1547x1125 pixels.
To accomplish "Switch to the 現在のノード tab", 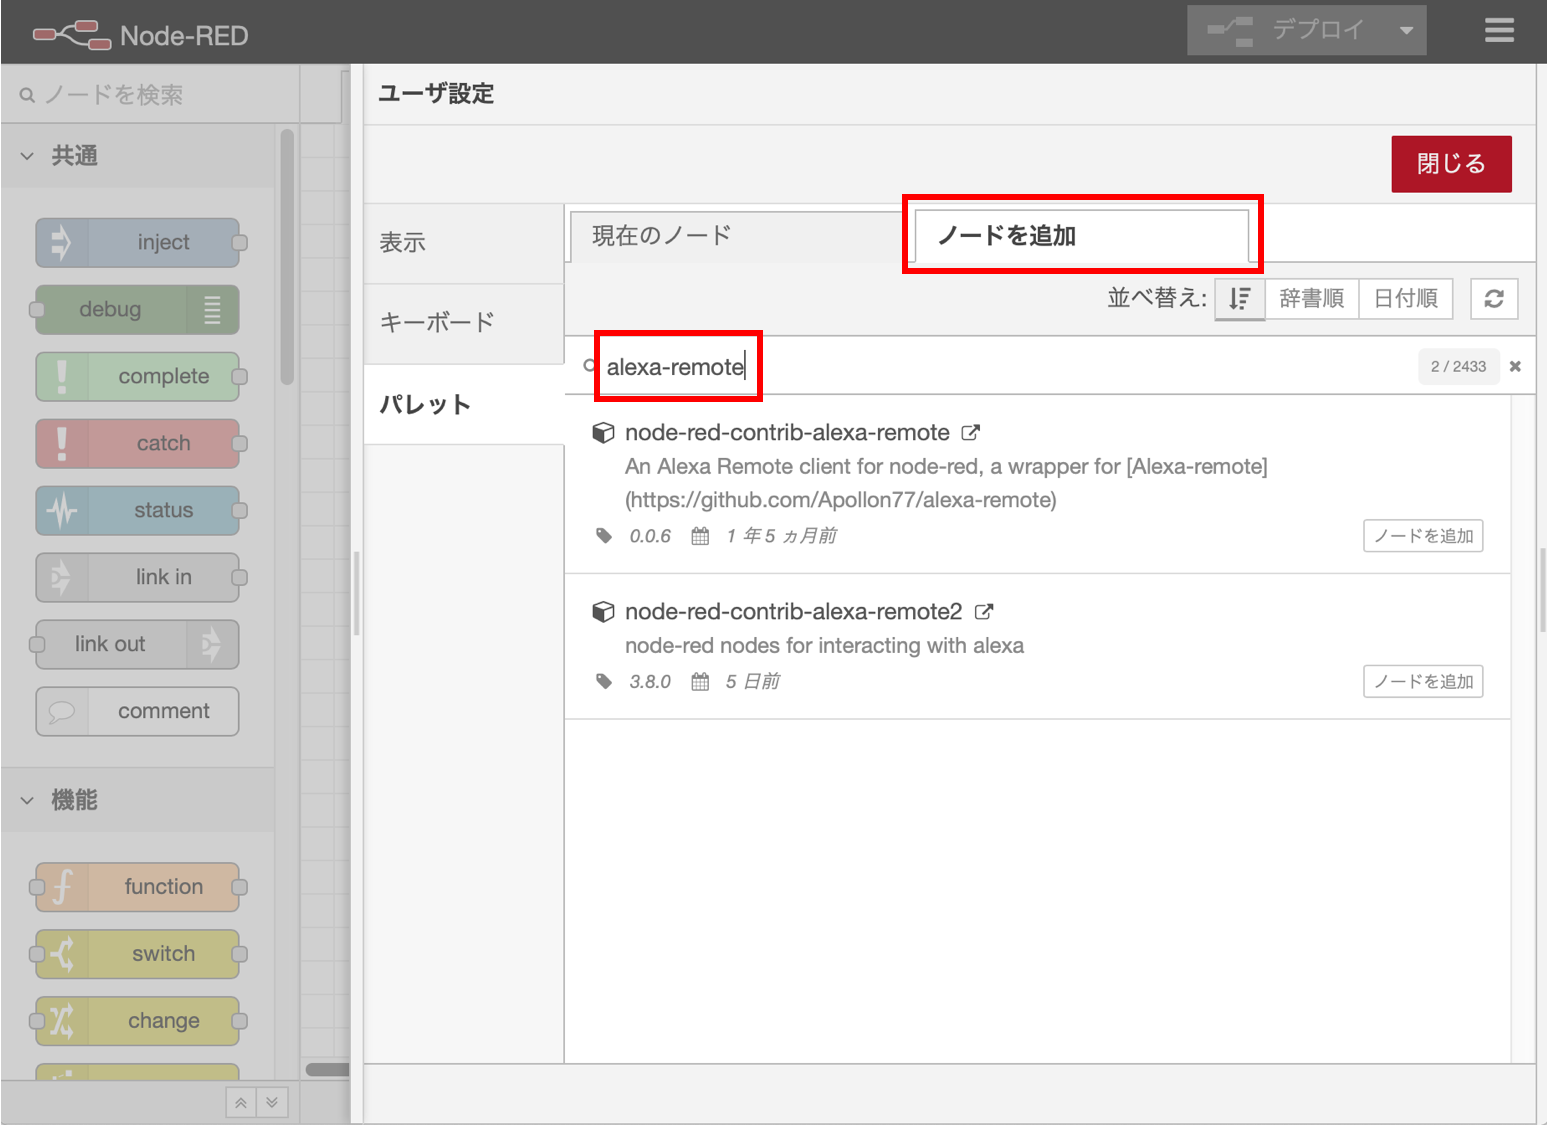I will click(x=659, y=235).
